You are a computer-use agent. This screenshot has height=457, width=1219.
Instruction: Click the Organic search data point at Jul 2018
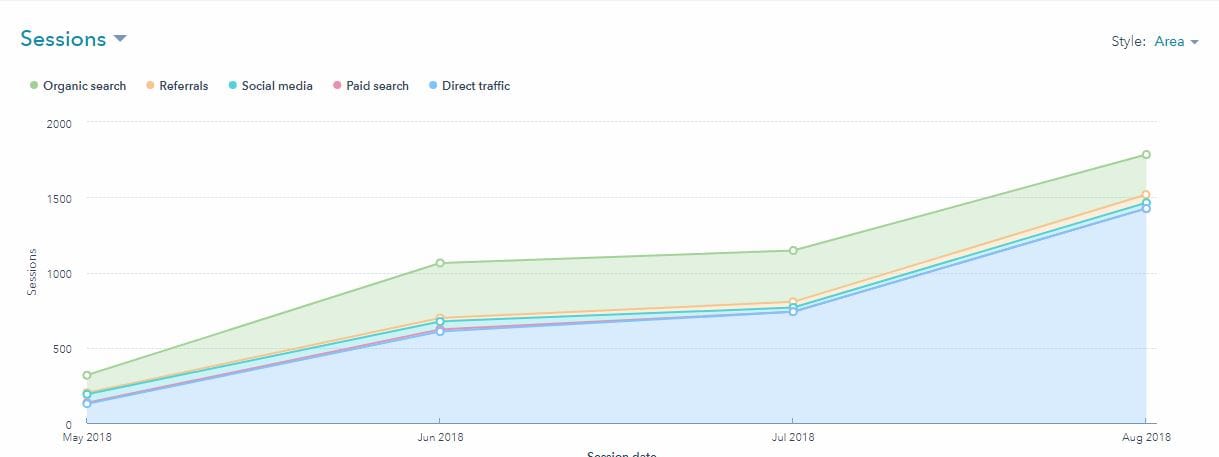[x=793, y=250]
